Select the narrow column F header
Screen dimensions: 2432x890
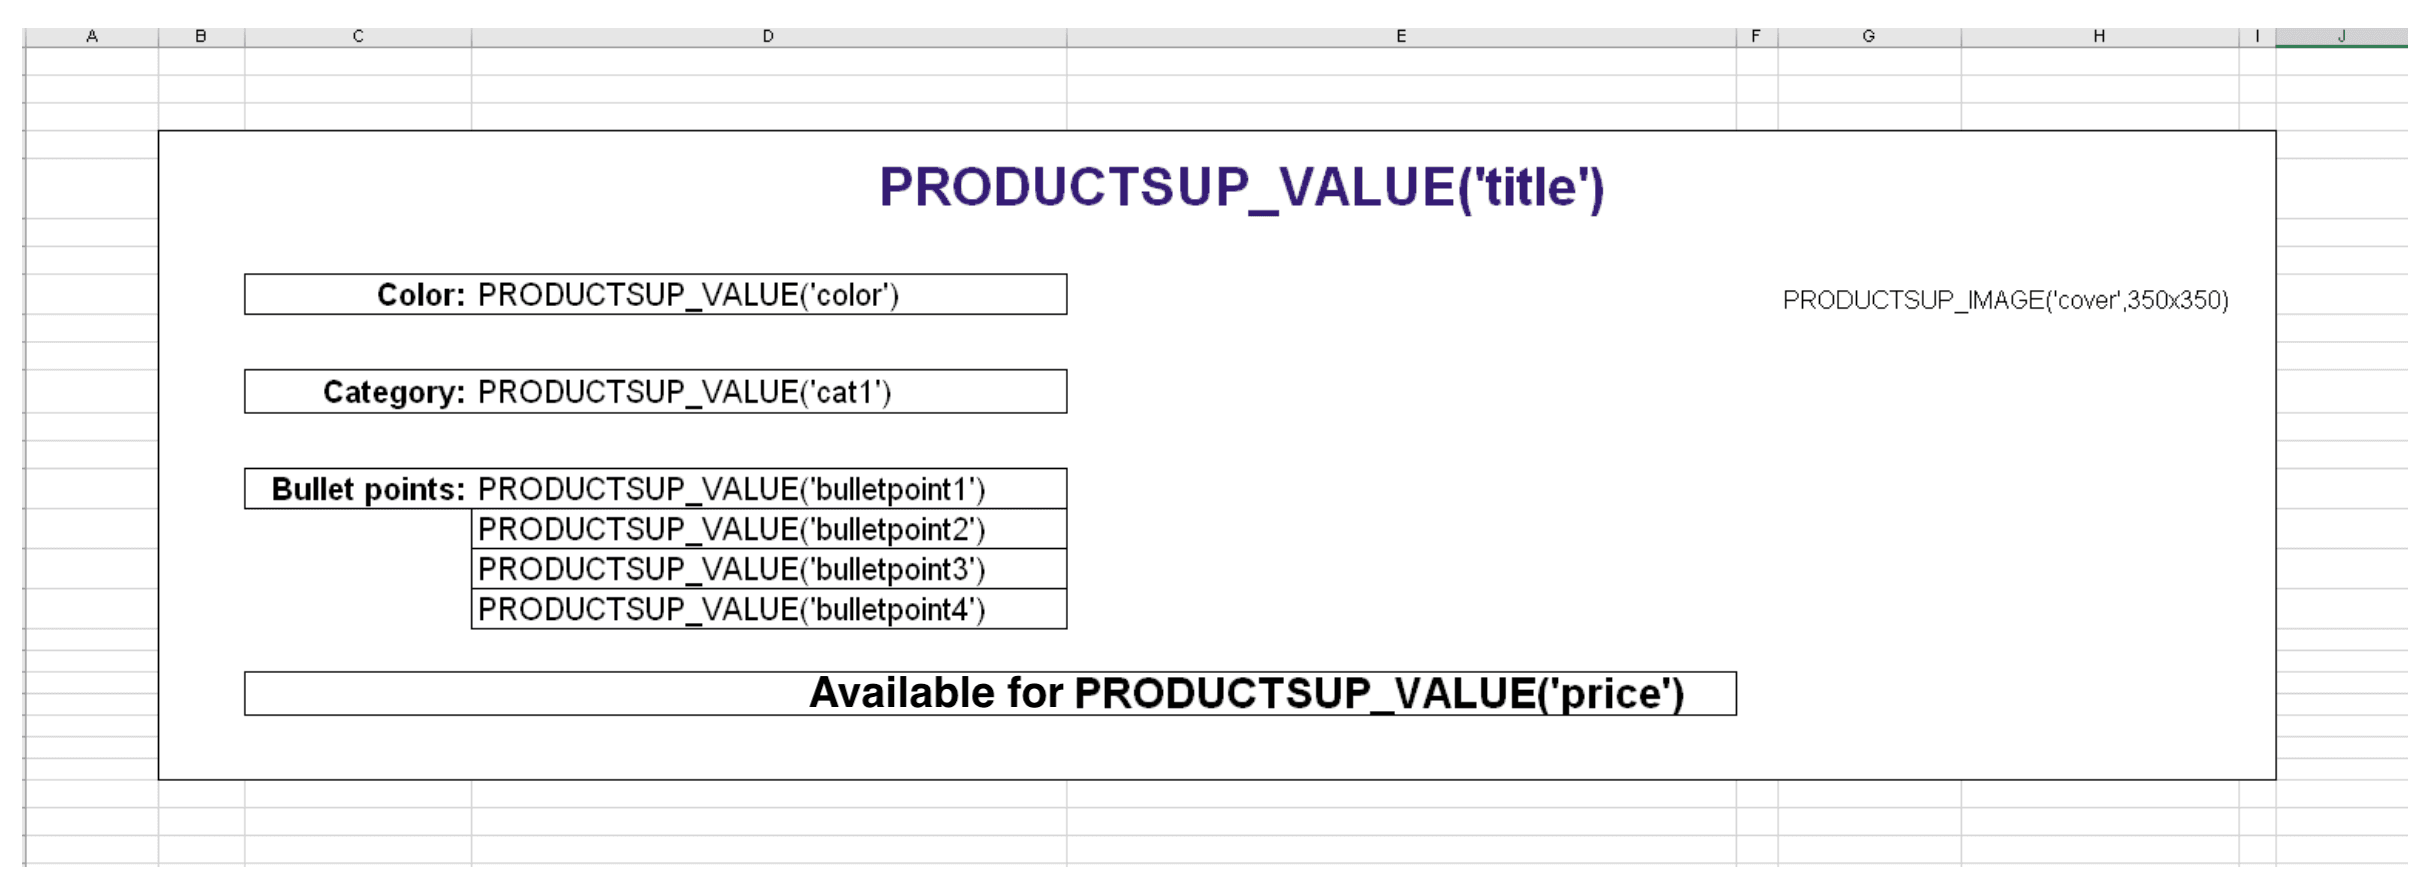[x=1756, y=37]
